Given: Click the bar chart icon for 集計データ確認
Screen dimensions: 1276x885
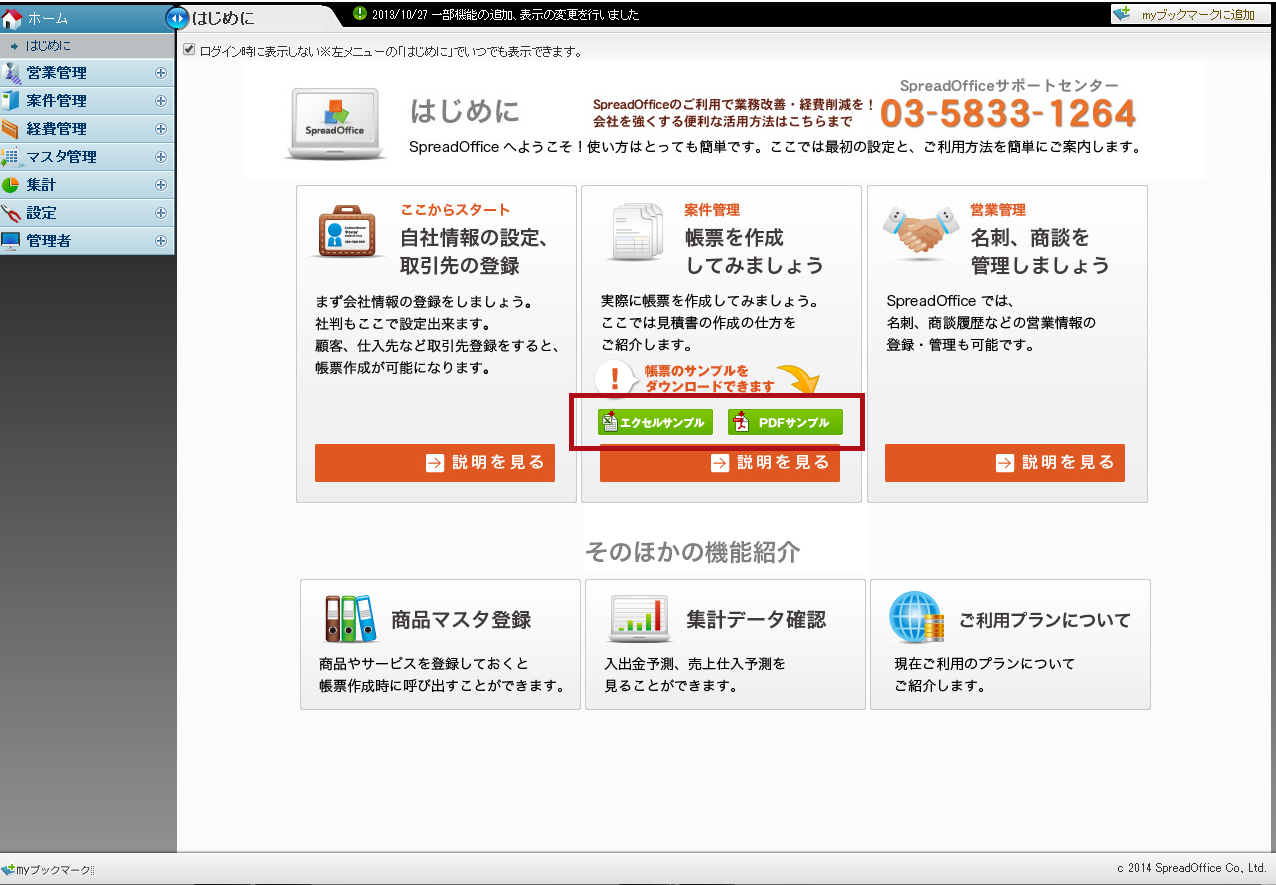Looking at the screenshot, I should pyautogui.click(x=640, y=619).
